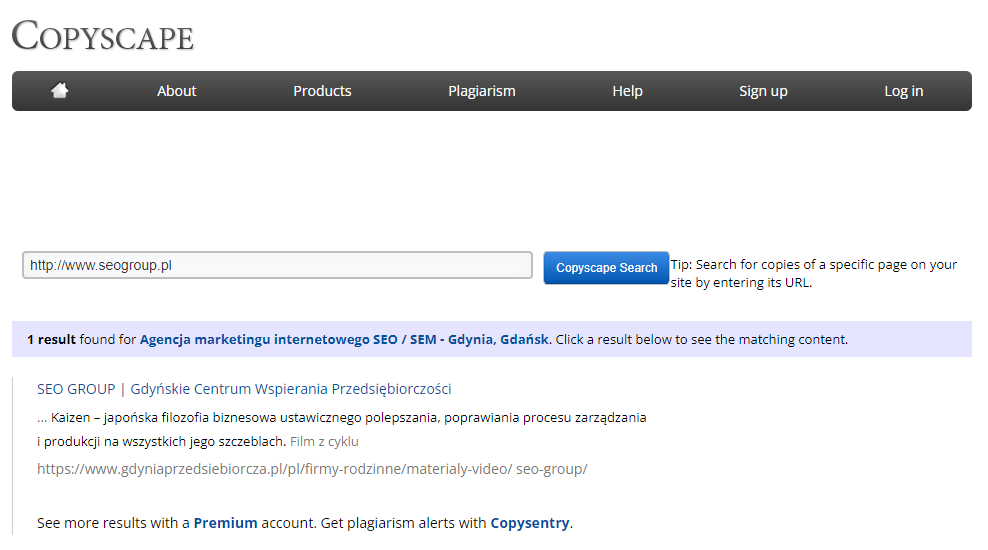
Task: Go to the Sign up page
Action: tap(763, 91)
